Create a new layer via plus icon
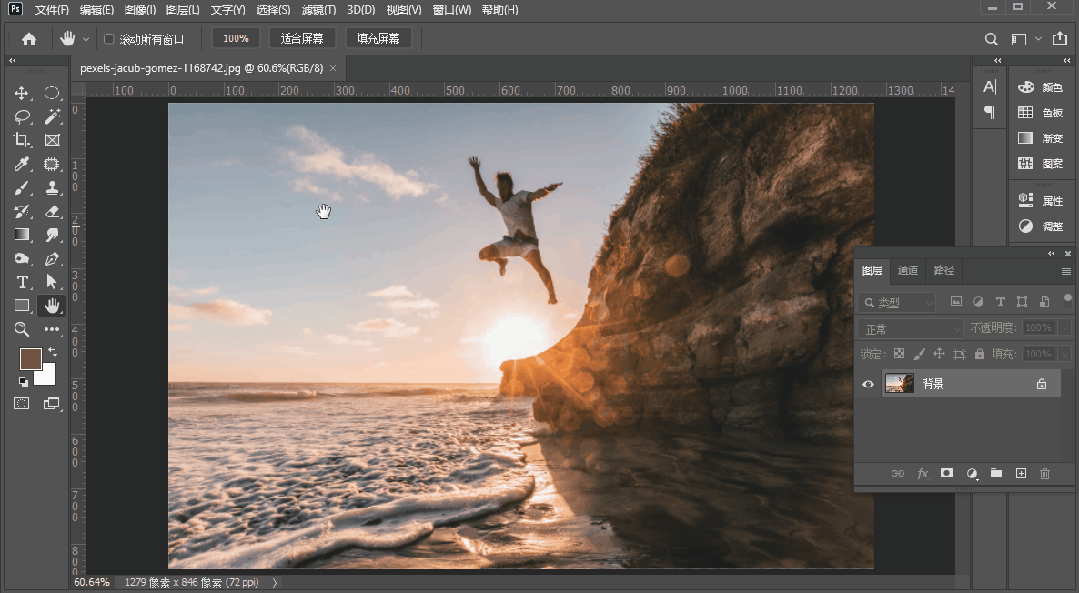 click(1021, 473)
